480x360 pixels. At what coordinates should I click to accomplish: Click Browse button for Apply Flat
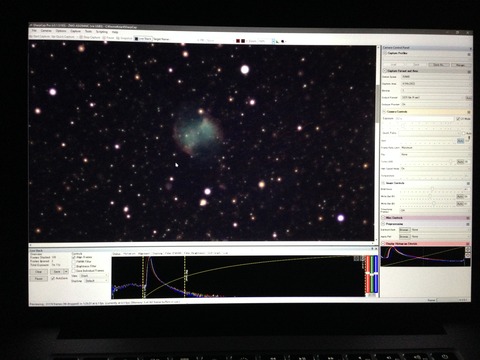404,237
